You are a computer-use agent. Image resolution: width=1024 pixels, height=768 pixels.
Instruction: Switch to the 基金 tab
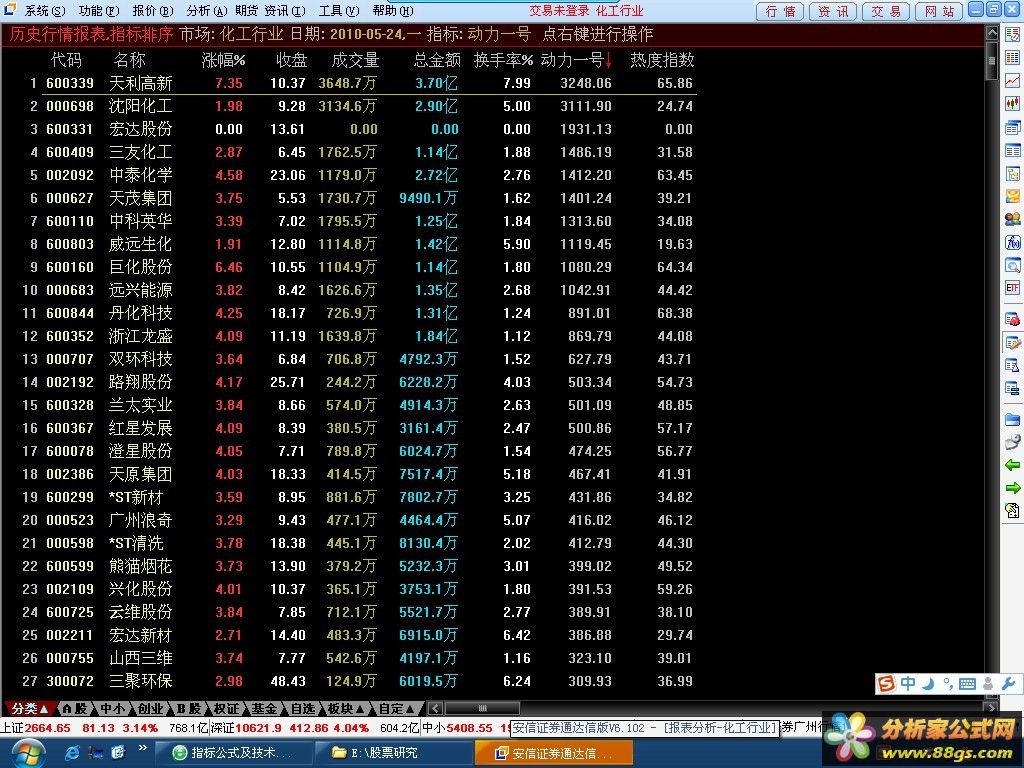pos(264,709)
